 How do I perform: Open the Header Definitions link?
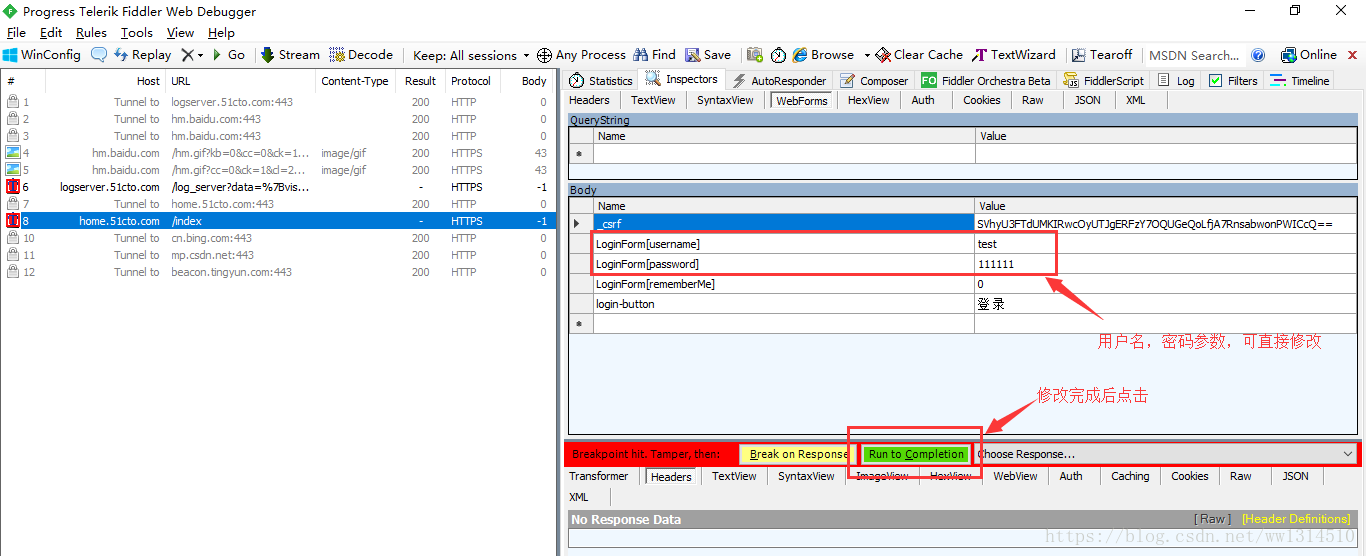(x=1296, y=519)
